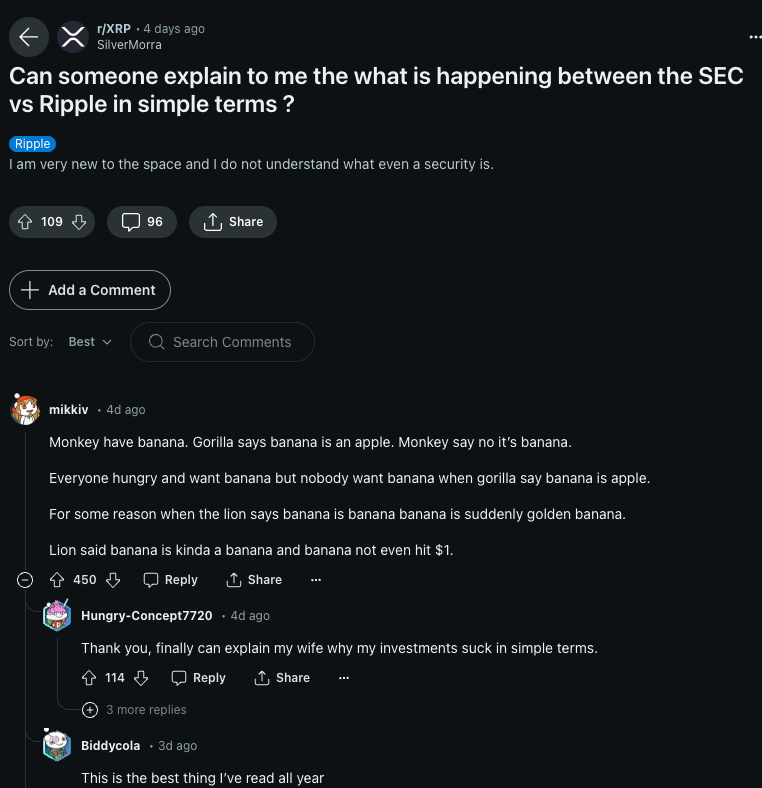Collapse mikkiv's comment thread

click(26, 580)
